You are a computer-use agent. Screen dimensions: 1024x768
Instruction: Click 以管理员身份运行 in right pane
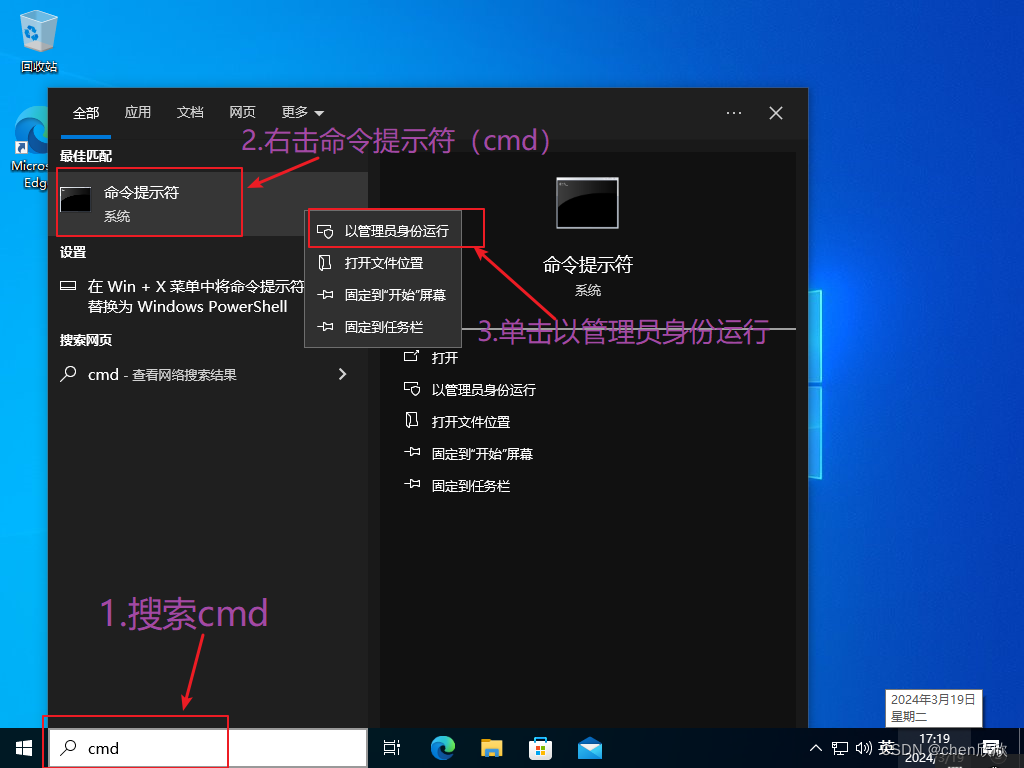coord(484,390)
